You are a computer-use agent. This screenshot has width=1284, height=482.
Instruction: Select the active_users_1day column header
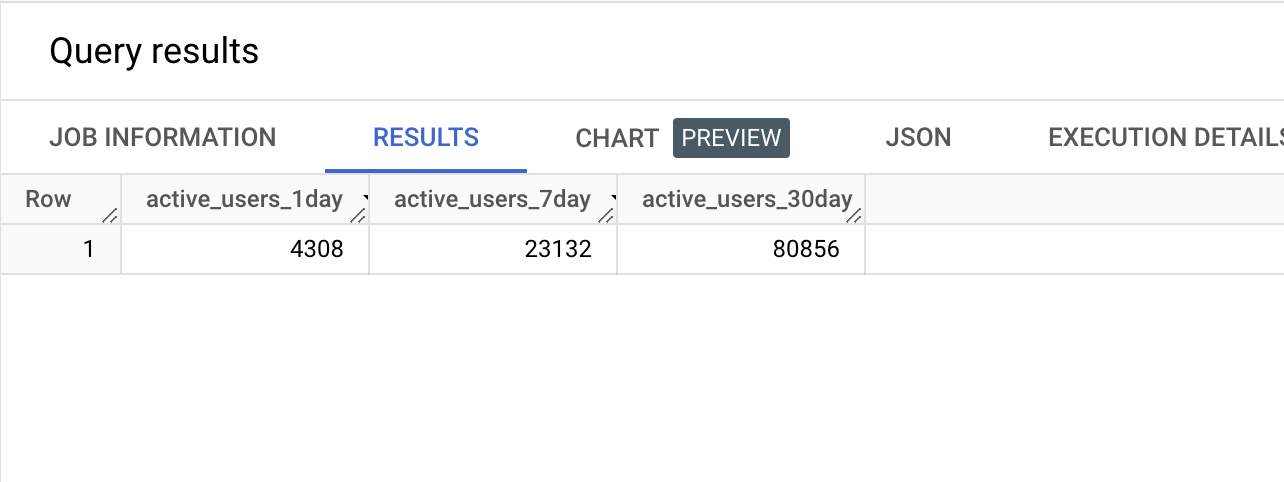pyautogui.click(x=245, y=199)
